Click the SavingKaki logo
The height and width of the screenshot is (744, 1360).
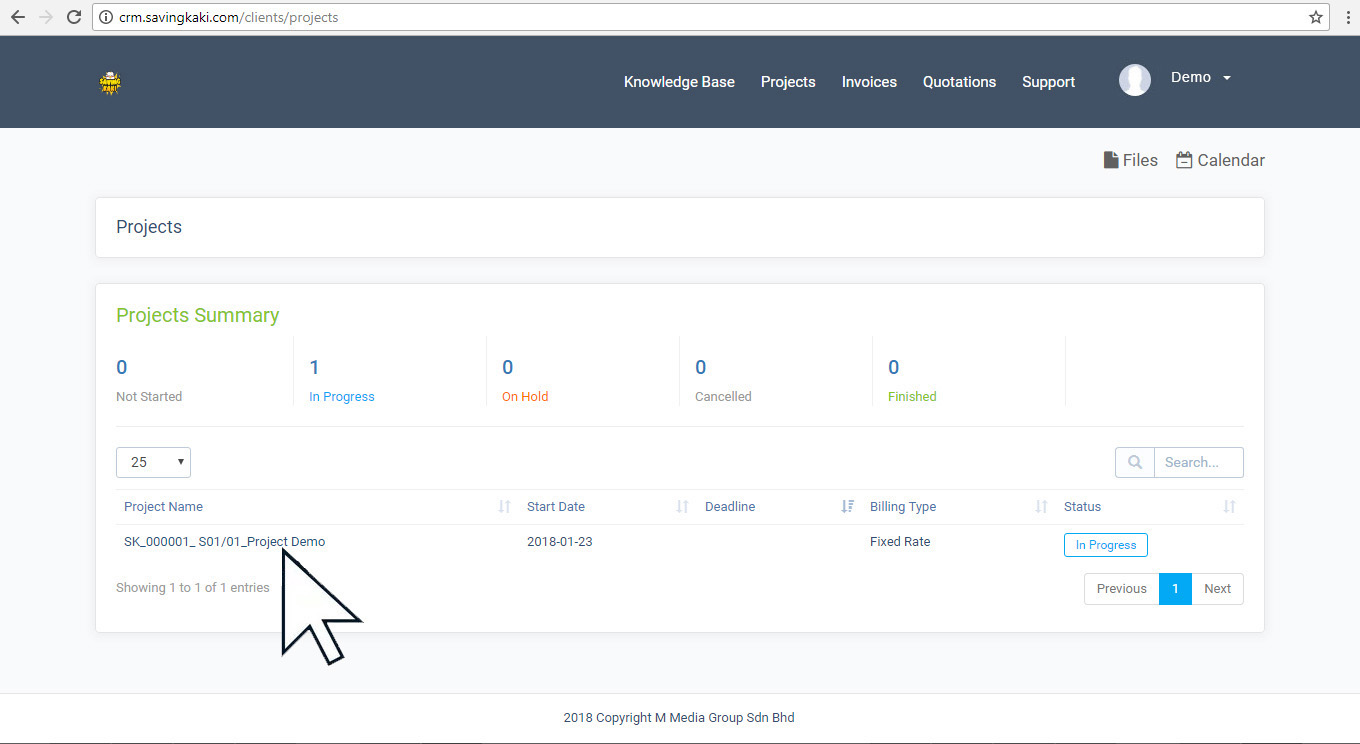tap(110, 82)
